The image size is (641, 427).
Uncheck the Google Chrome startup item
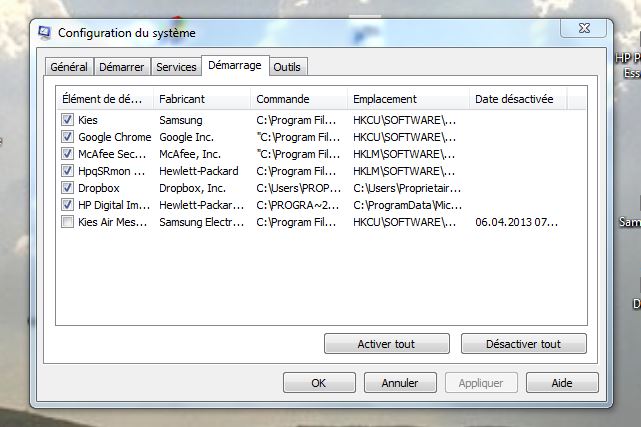tap(67, 137)
